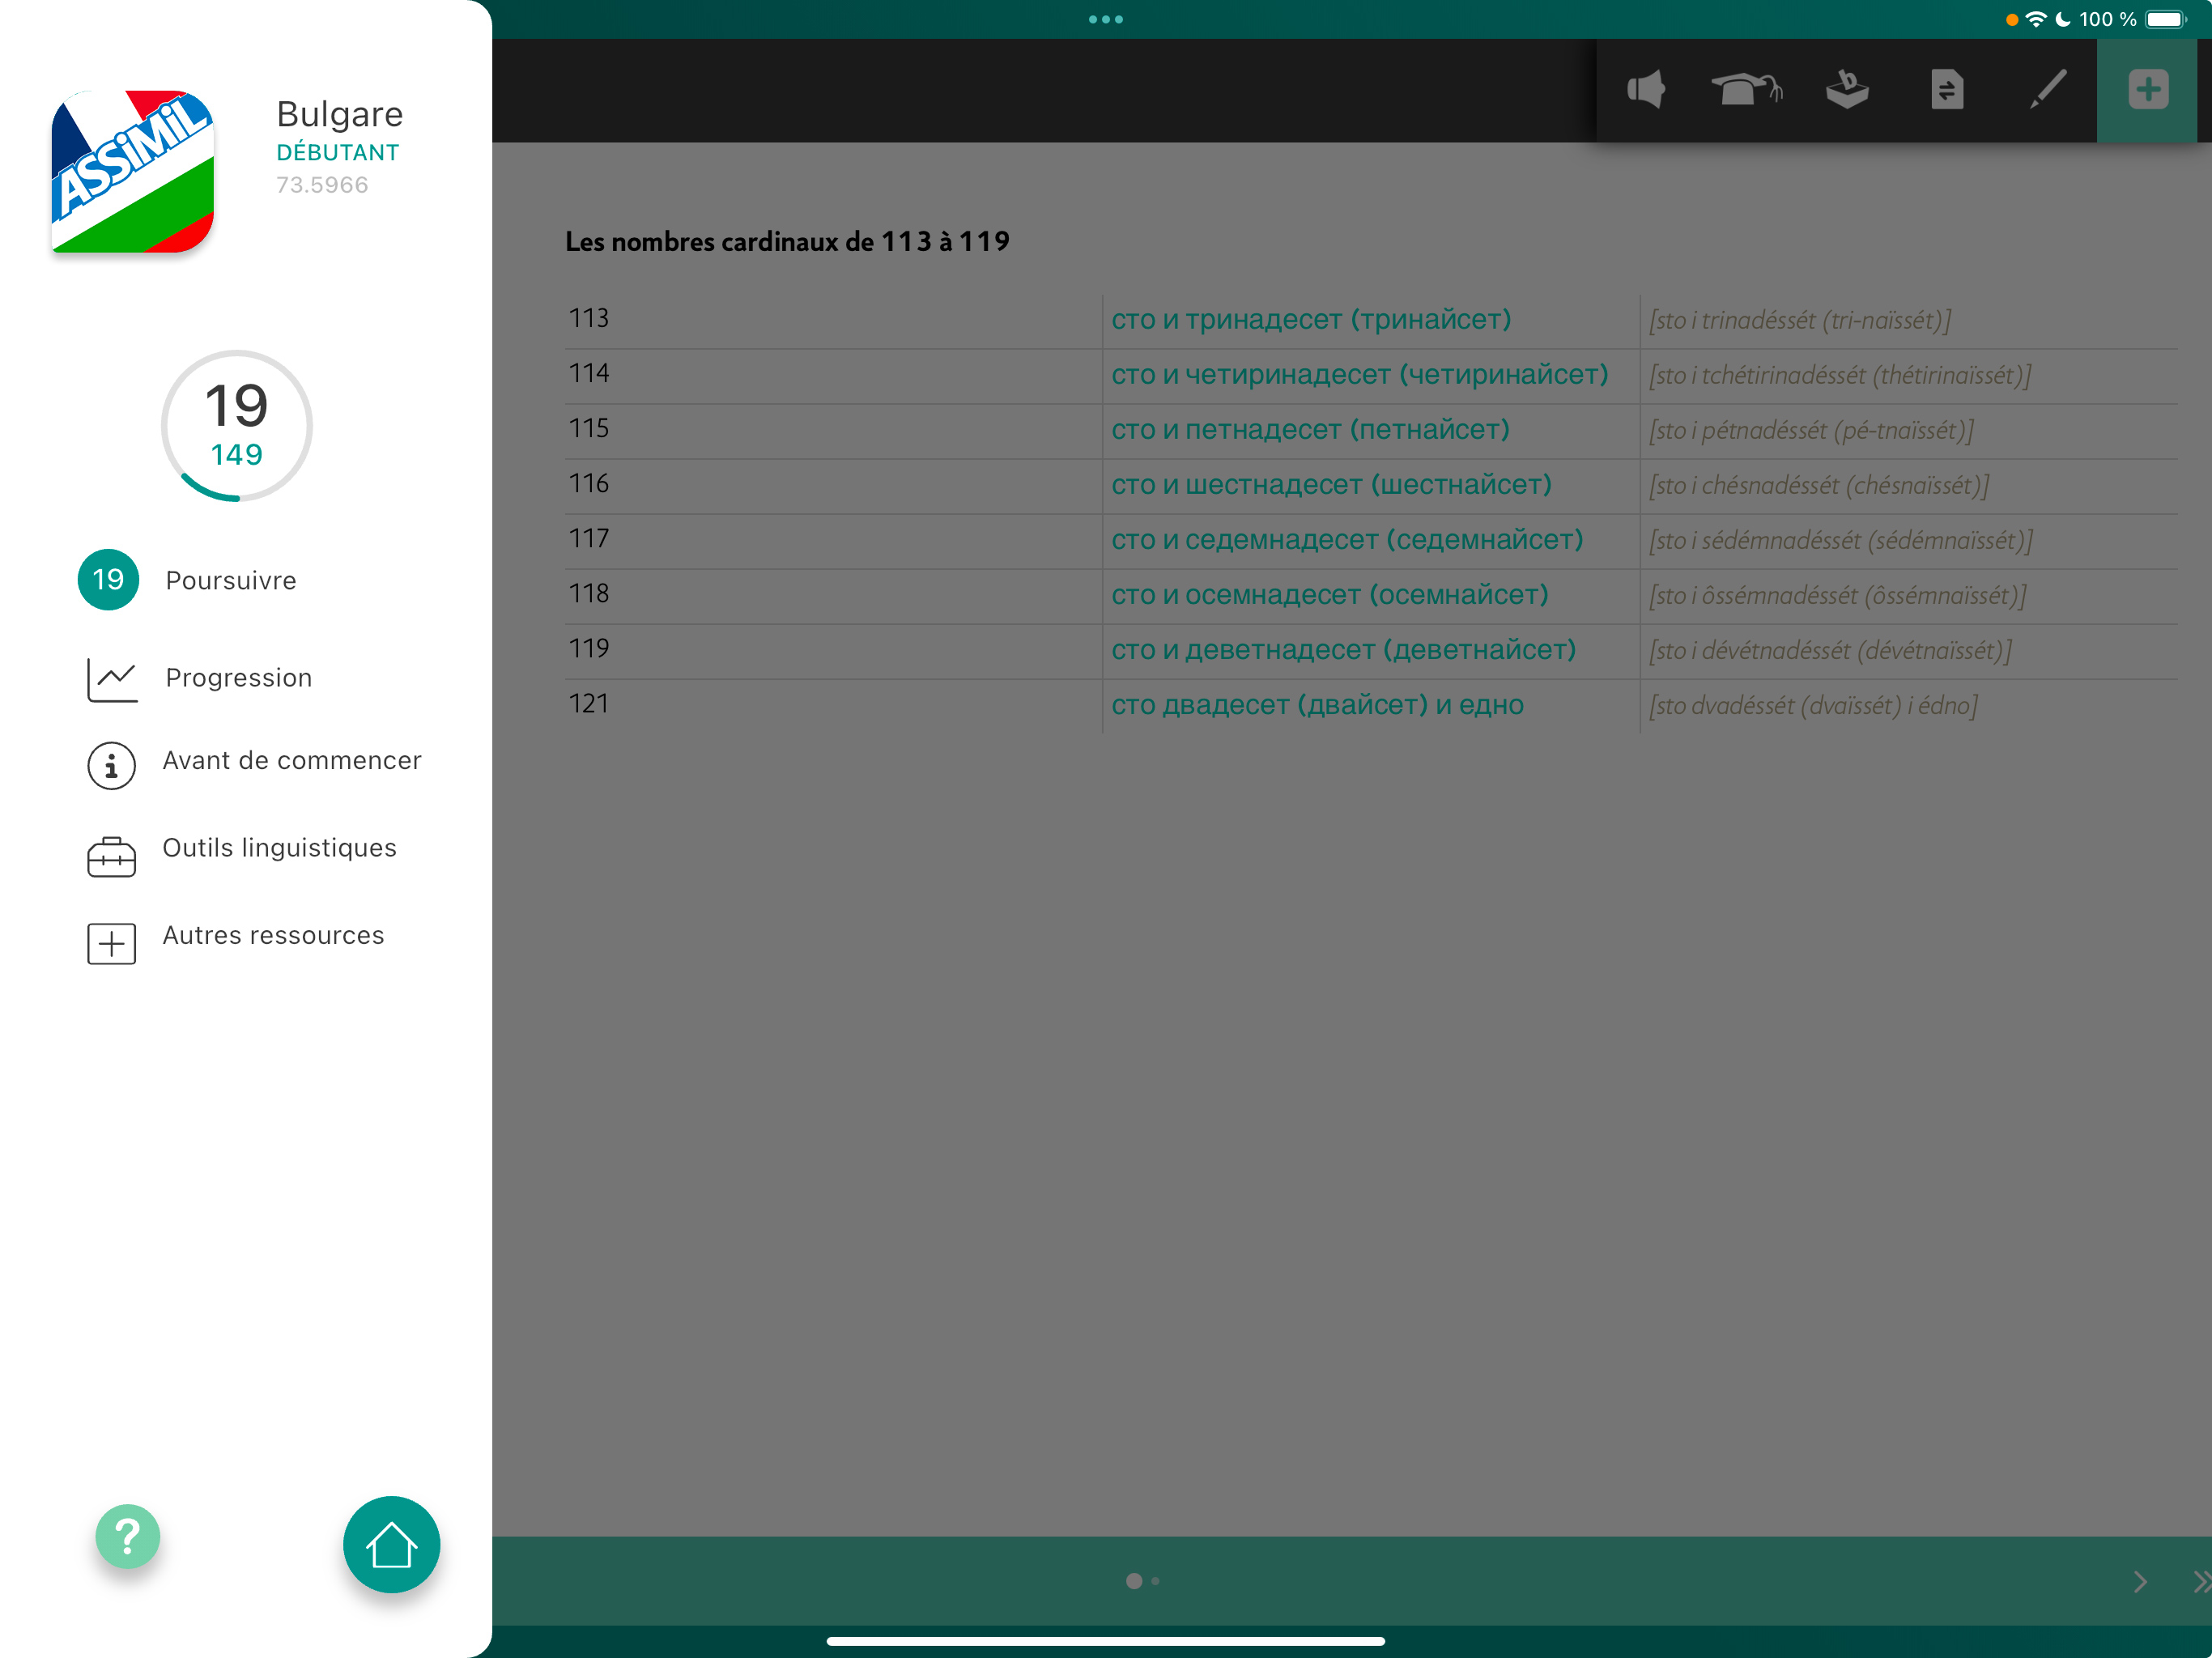This screenshot has height=1658, width=2212.
Task: Tap the battery status icon
Action: (2166, 19)
